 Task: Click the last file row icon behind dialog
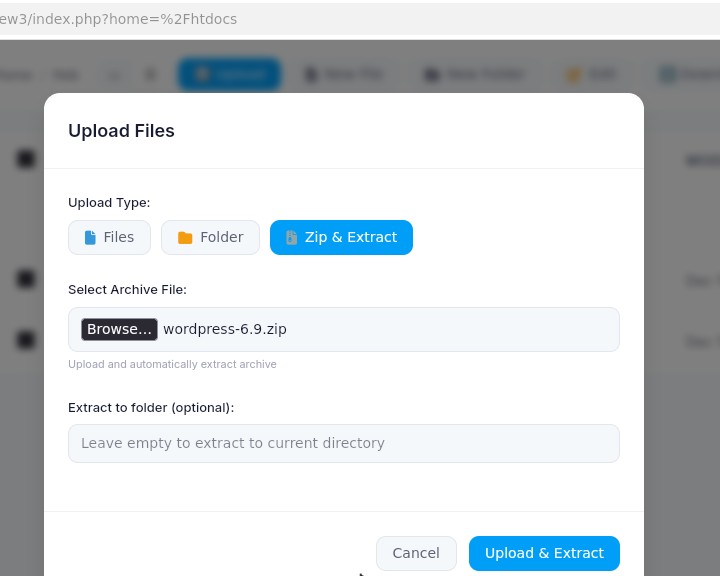tap(26, 340)
